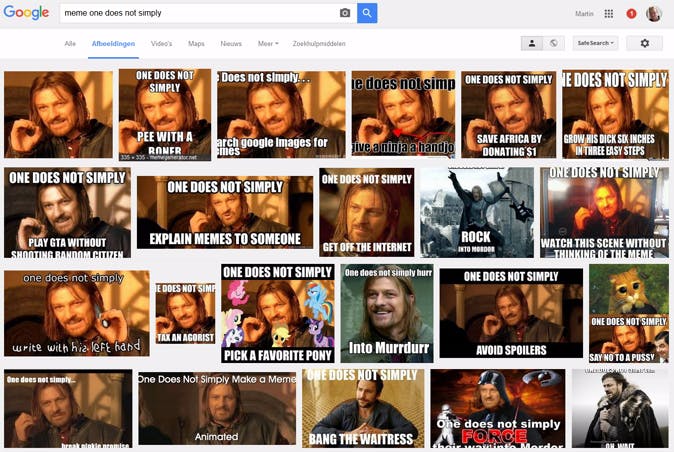Select the global results globe toggle
This screenshot has width=674, height=452.
pyautogui.click(x=554, y=43)
